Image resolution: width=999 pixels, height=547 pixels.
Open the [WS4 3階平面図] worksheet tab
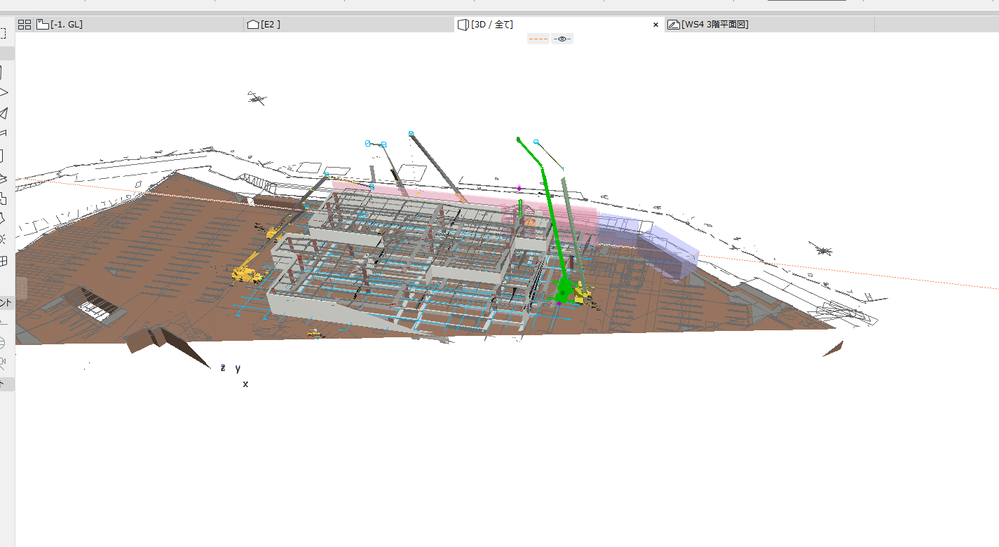[x=769, y=25]
